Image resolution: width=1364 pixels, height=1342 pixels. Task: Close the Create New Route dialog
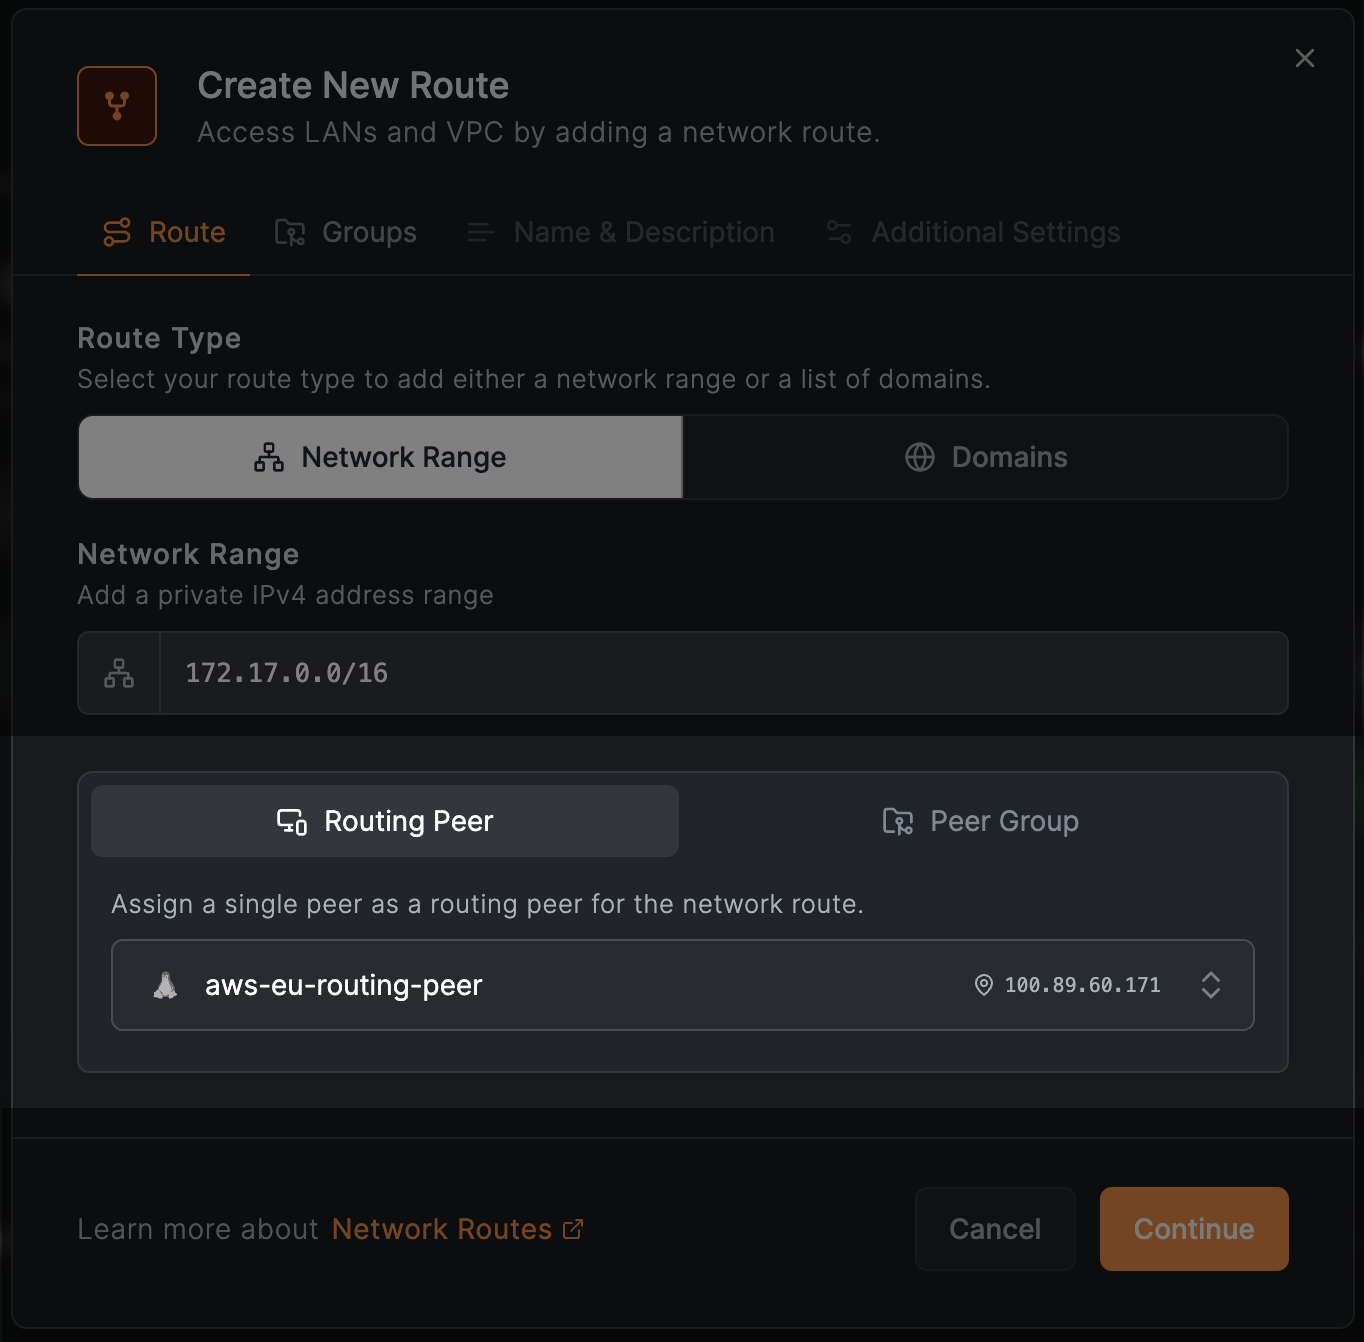point(1304,58)
